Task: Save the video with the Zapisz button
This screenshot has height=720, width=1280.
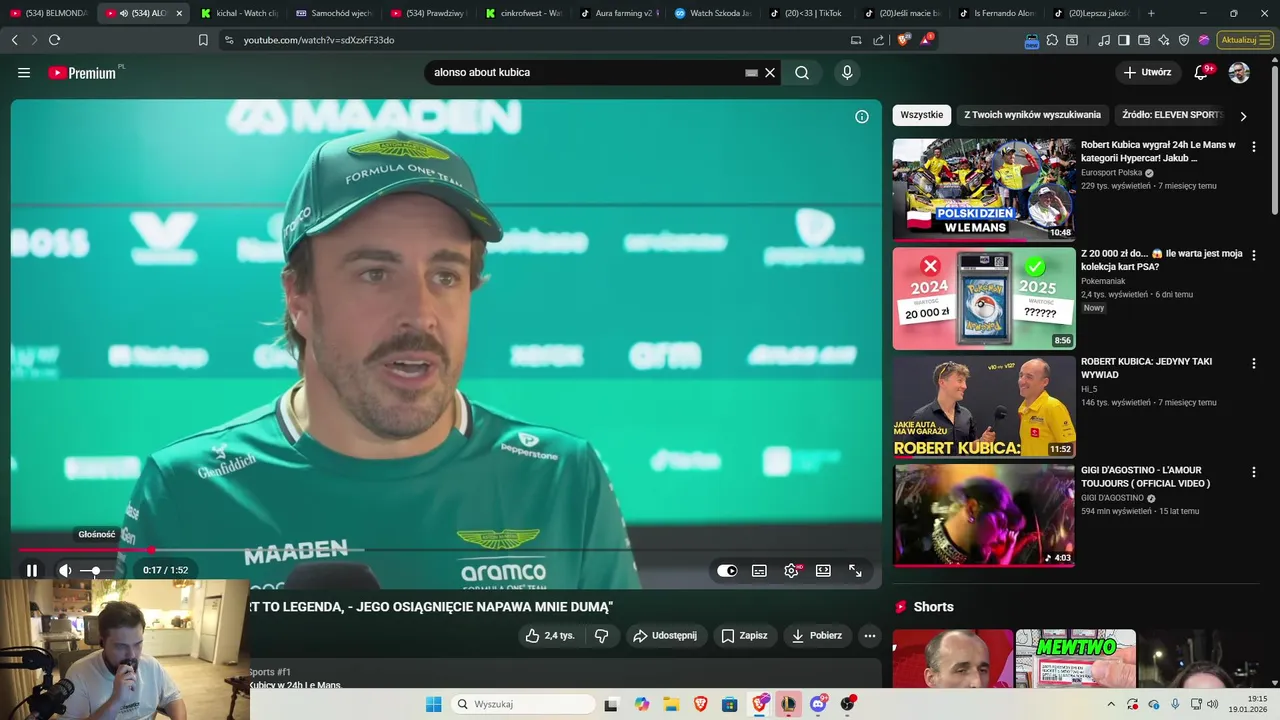Action: pyautogui.click(x=745, y=636)
